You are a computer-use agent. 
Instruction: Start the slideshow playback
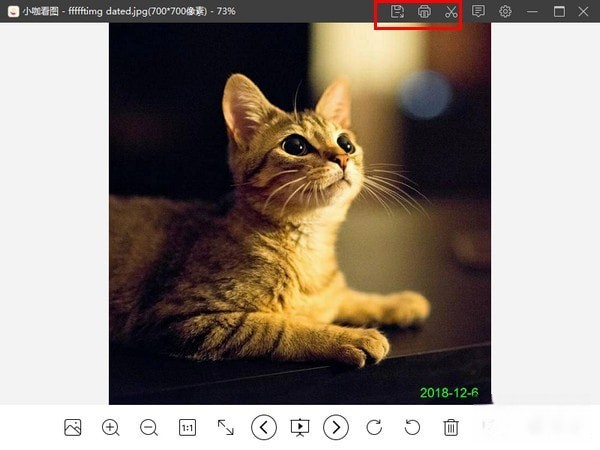click(300, 427)
